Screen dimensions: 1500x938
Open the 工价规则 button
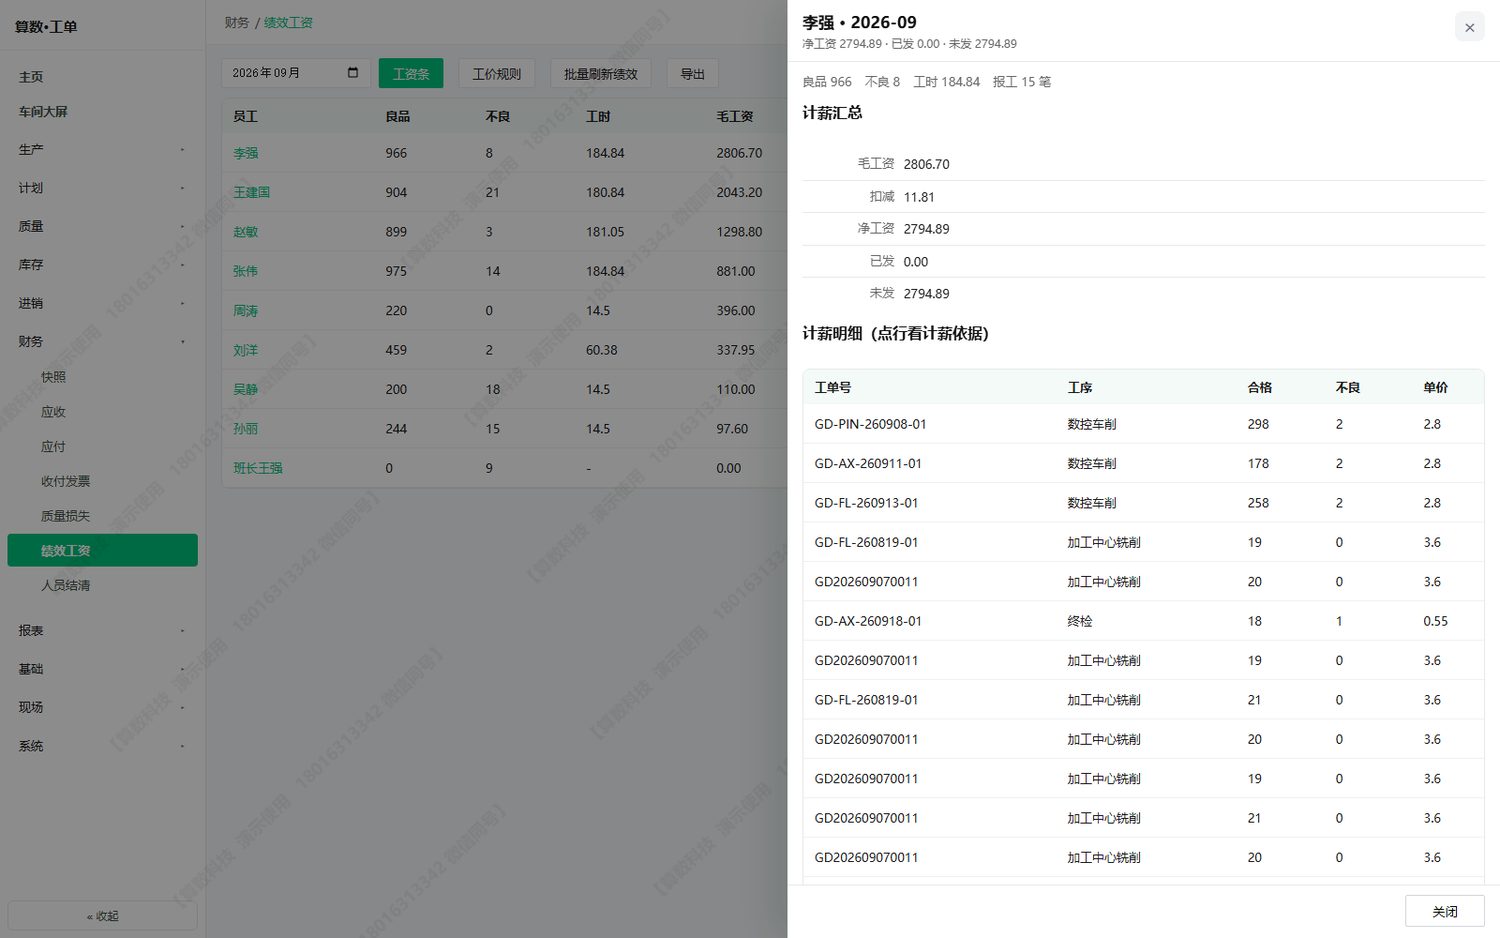coord(497,74)
